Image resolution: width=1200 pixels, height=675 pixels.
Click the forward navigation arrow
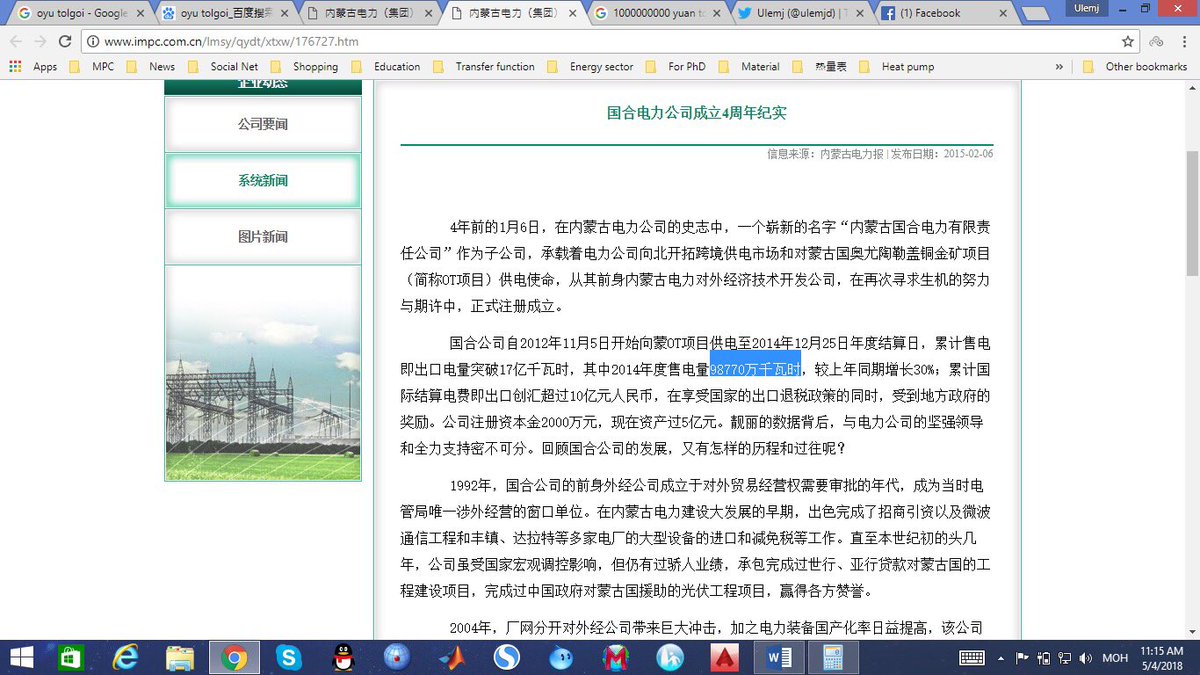coord(40,42)
